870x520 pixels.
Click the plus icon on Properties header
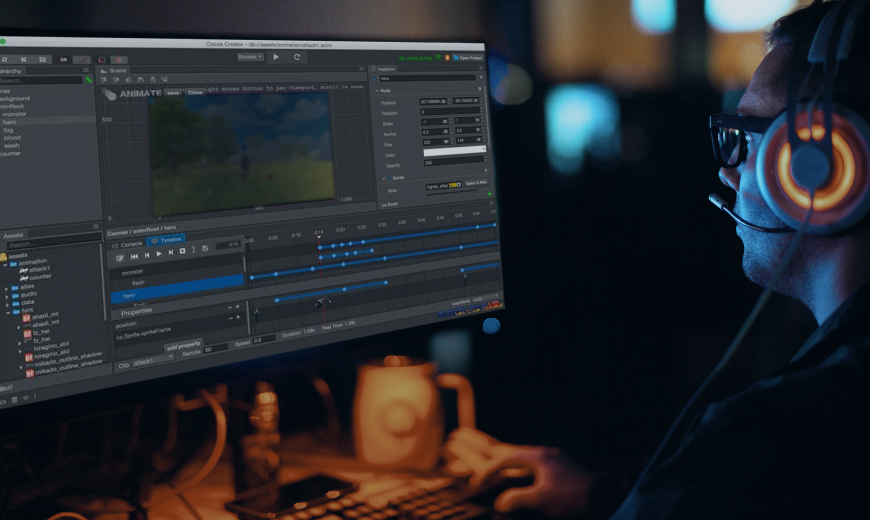point(238,306)
